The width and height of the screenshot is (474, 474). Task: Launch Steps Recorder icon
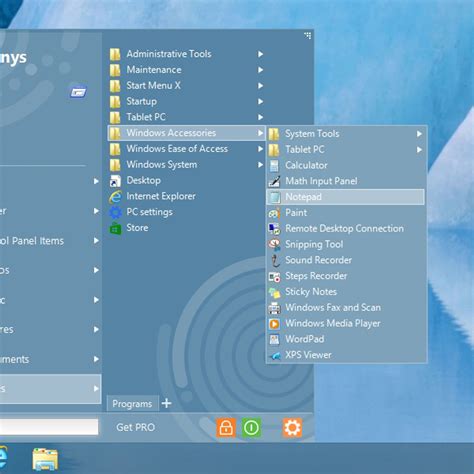click(274, 276)
